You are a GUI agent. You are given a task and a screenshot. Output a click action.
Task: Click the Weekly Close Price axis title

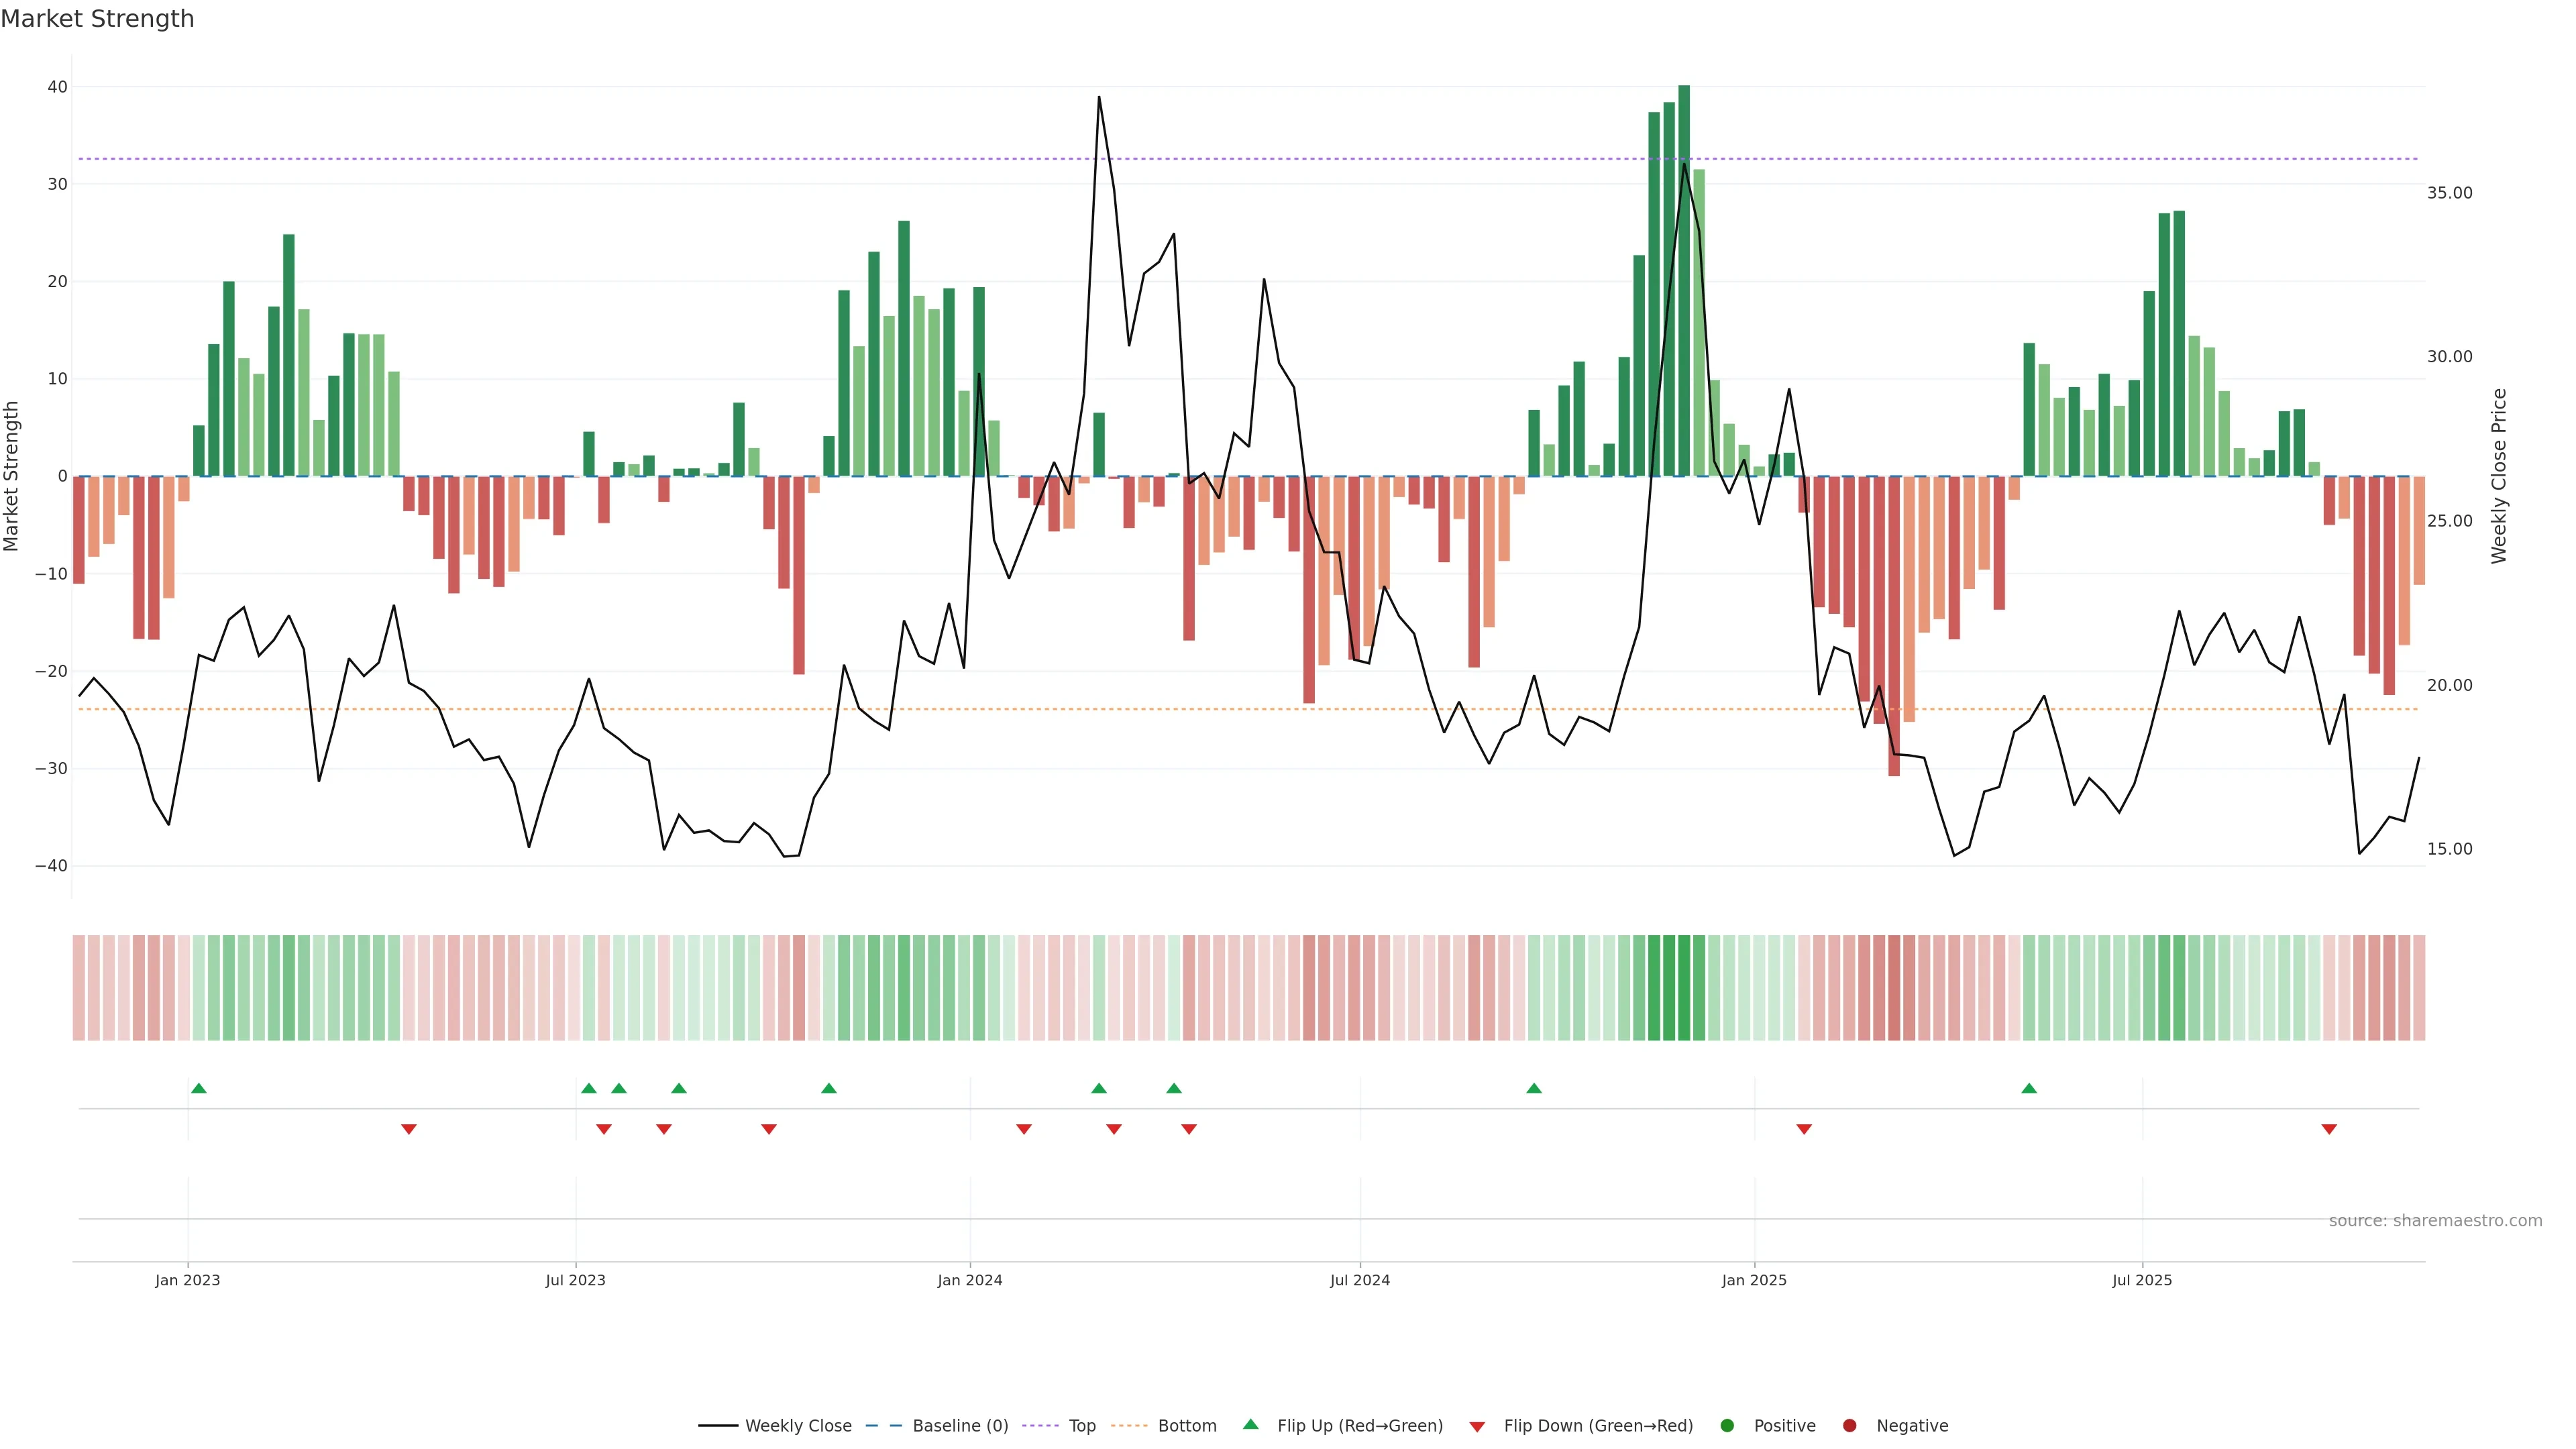(2499, 476)
